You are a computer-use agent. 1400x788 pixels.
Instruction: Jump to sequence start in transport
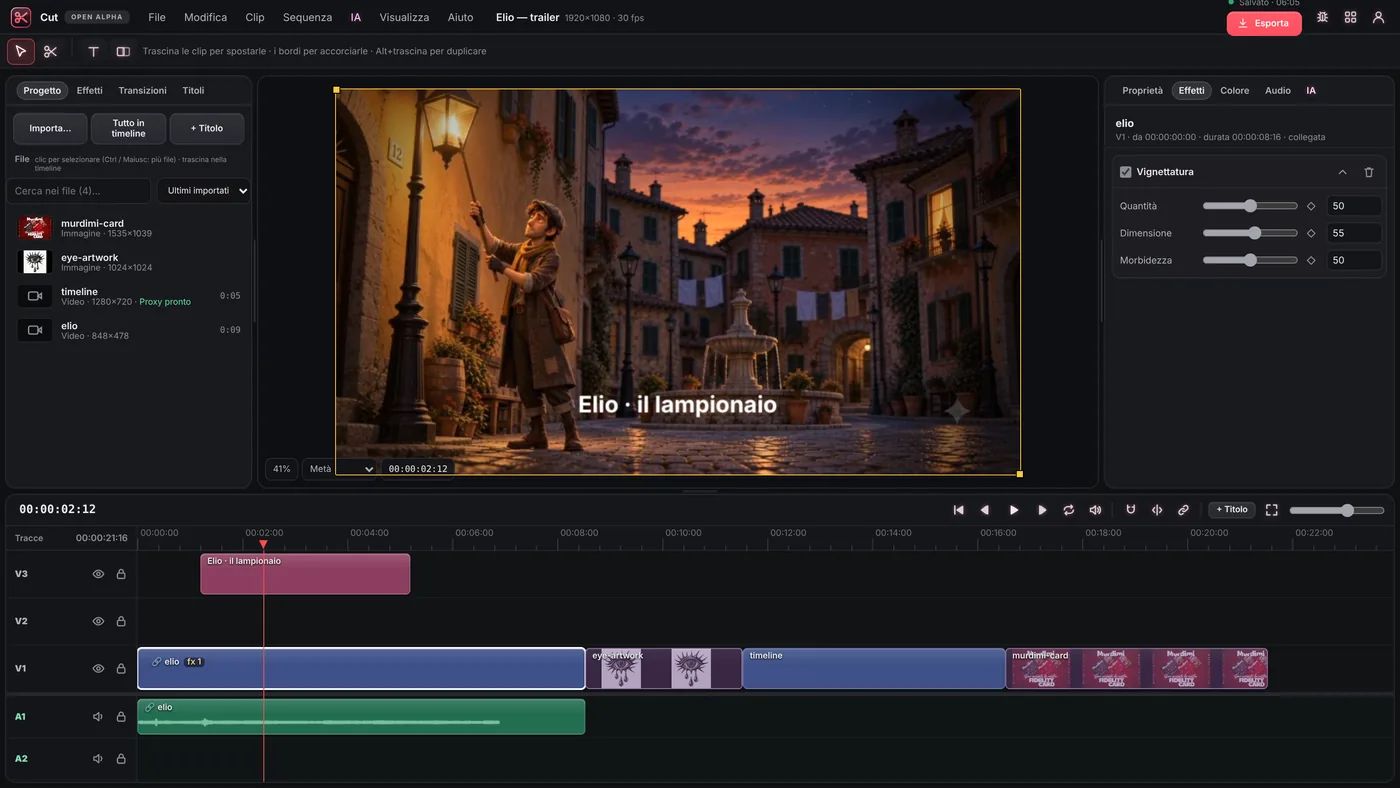point(958,510)
